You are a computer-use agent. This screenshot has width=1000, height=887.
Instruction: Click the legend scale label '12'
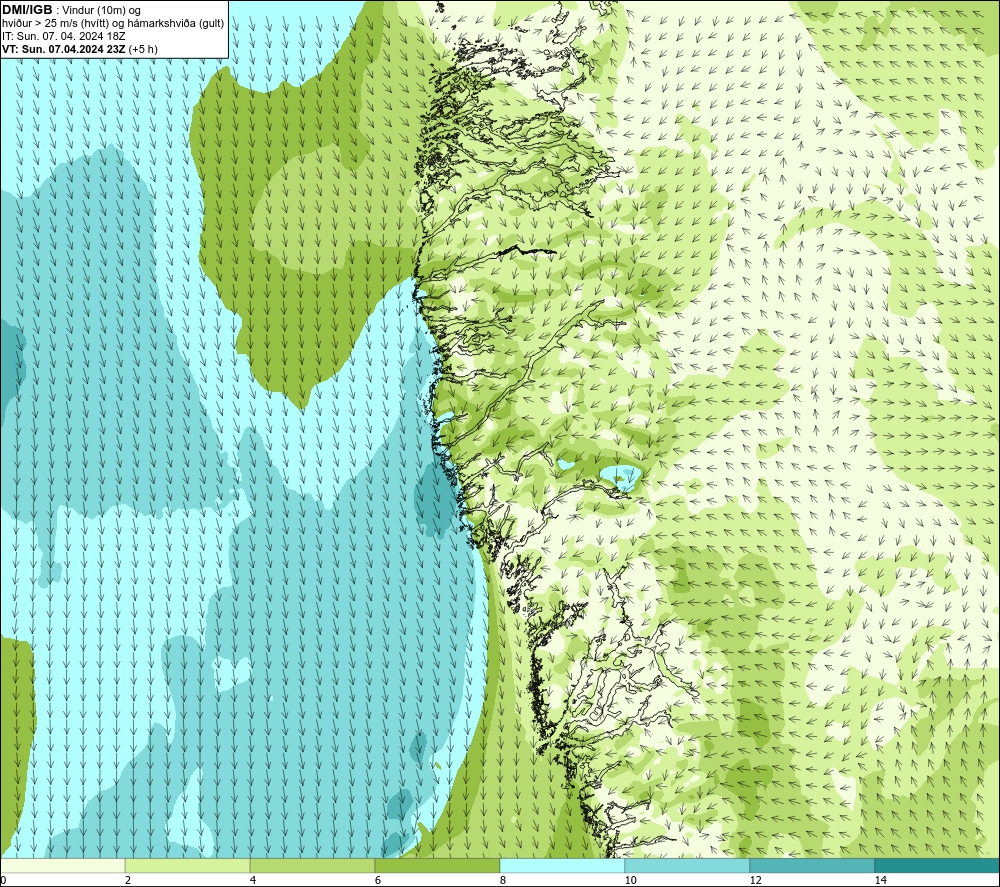point(755,880)
